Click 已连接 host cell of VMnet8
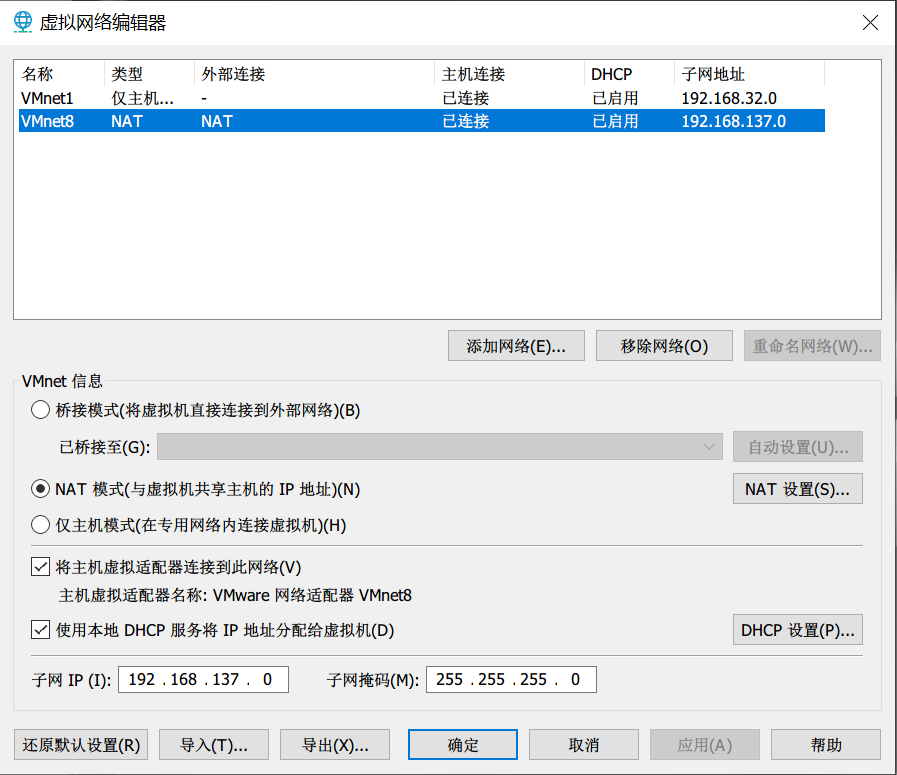Viewport: 897px width, 775px height. (466, 121)
